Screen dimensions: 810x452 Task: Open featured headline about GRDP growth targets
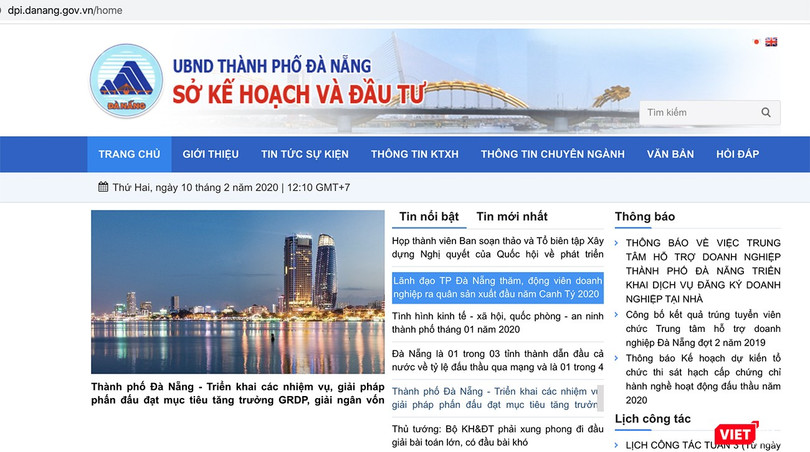click(x=238, y=393)
